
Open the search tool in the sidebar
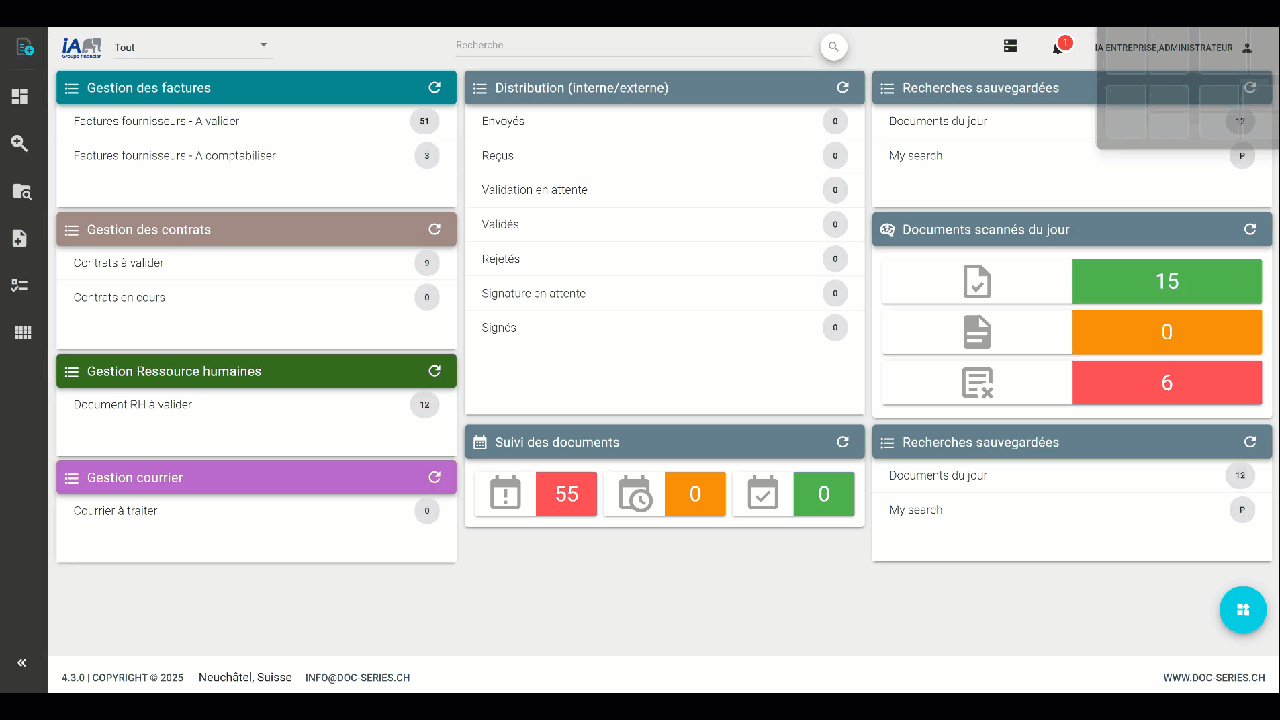point(20,144)
